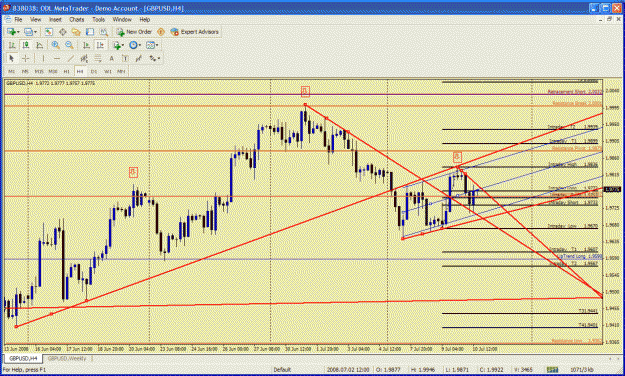This screenshot has width=625, height=376.
Task: Select the Crosshair tool
Action: tap(25, 59)
